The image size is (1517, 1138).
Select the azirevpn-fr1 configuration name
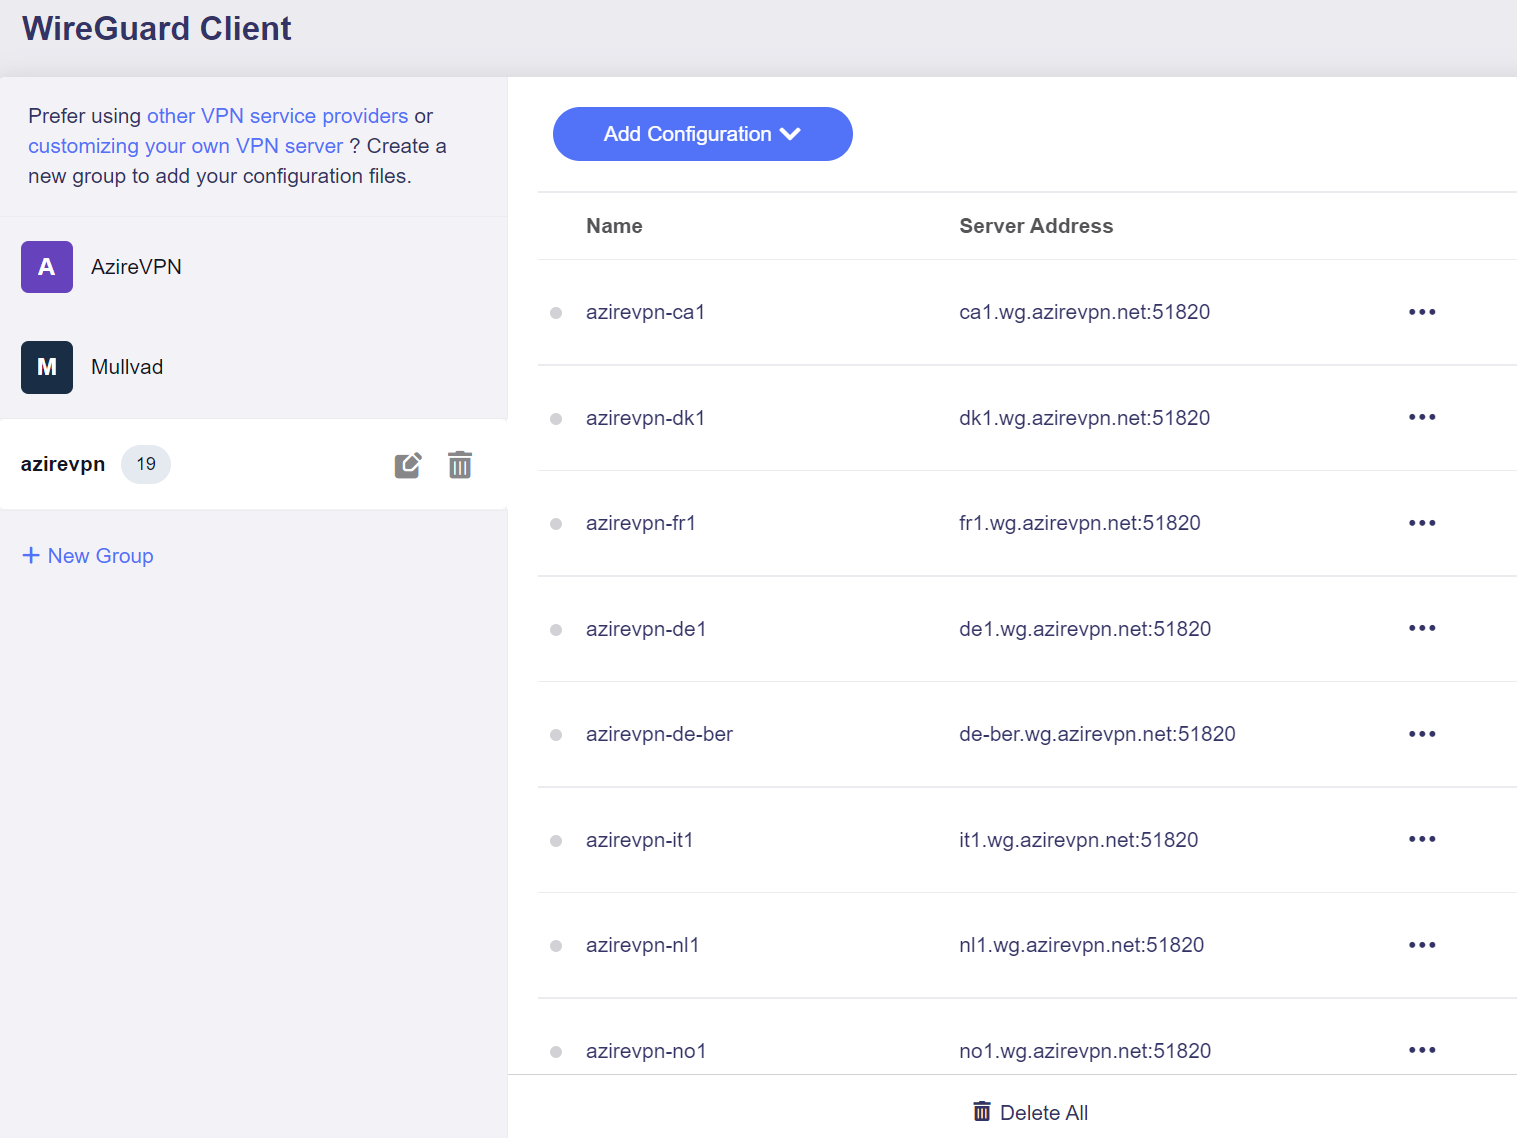point(641,523)
